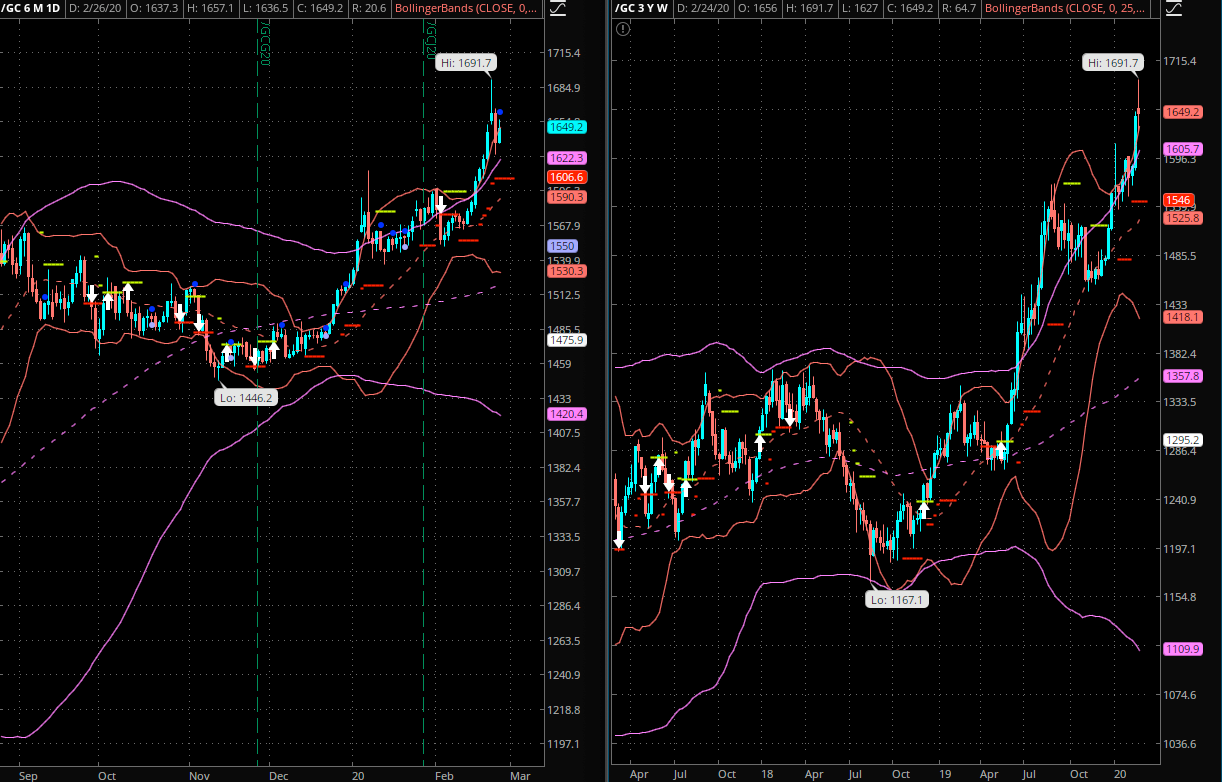Image resolution: width=1222 pixels, height=782 pixels.
Task: Click the white down arrow signal near February
Action: click(x=440, y=205)
